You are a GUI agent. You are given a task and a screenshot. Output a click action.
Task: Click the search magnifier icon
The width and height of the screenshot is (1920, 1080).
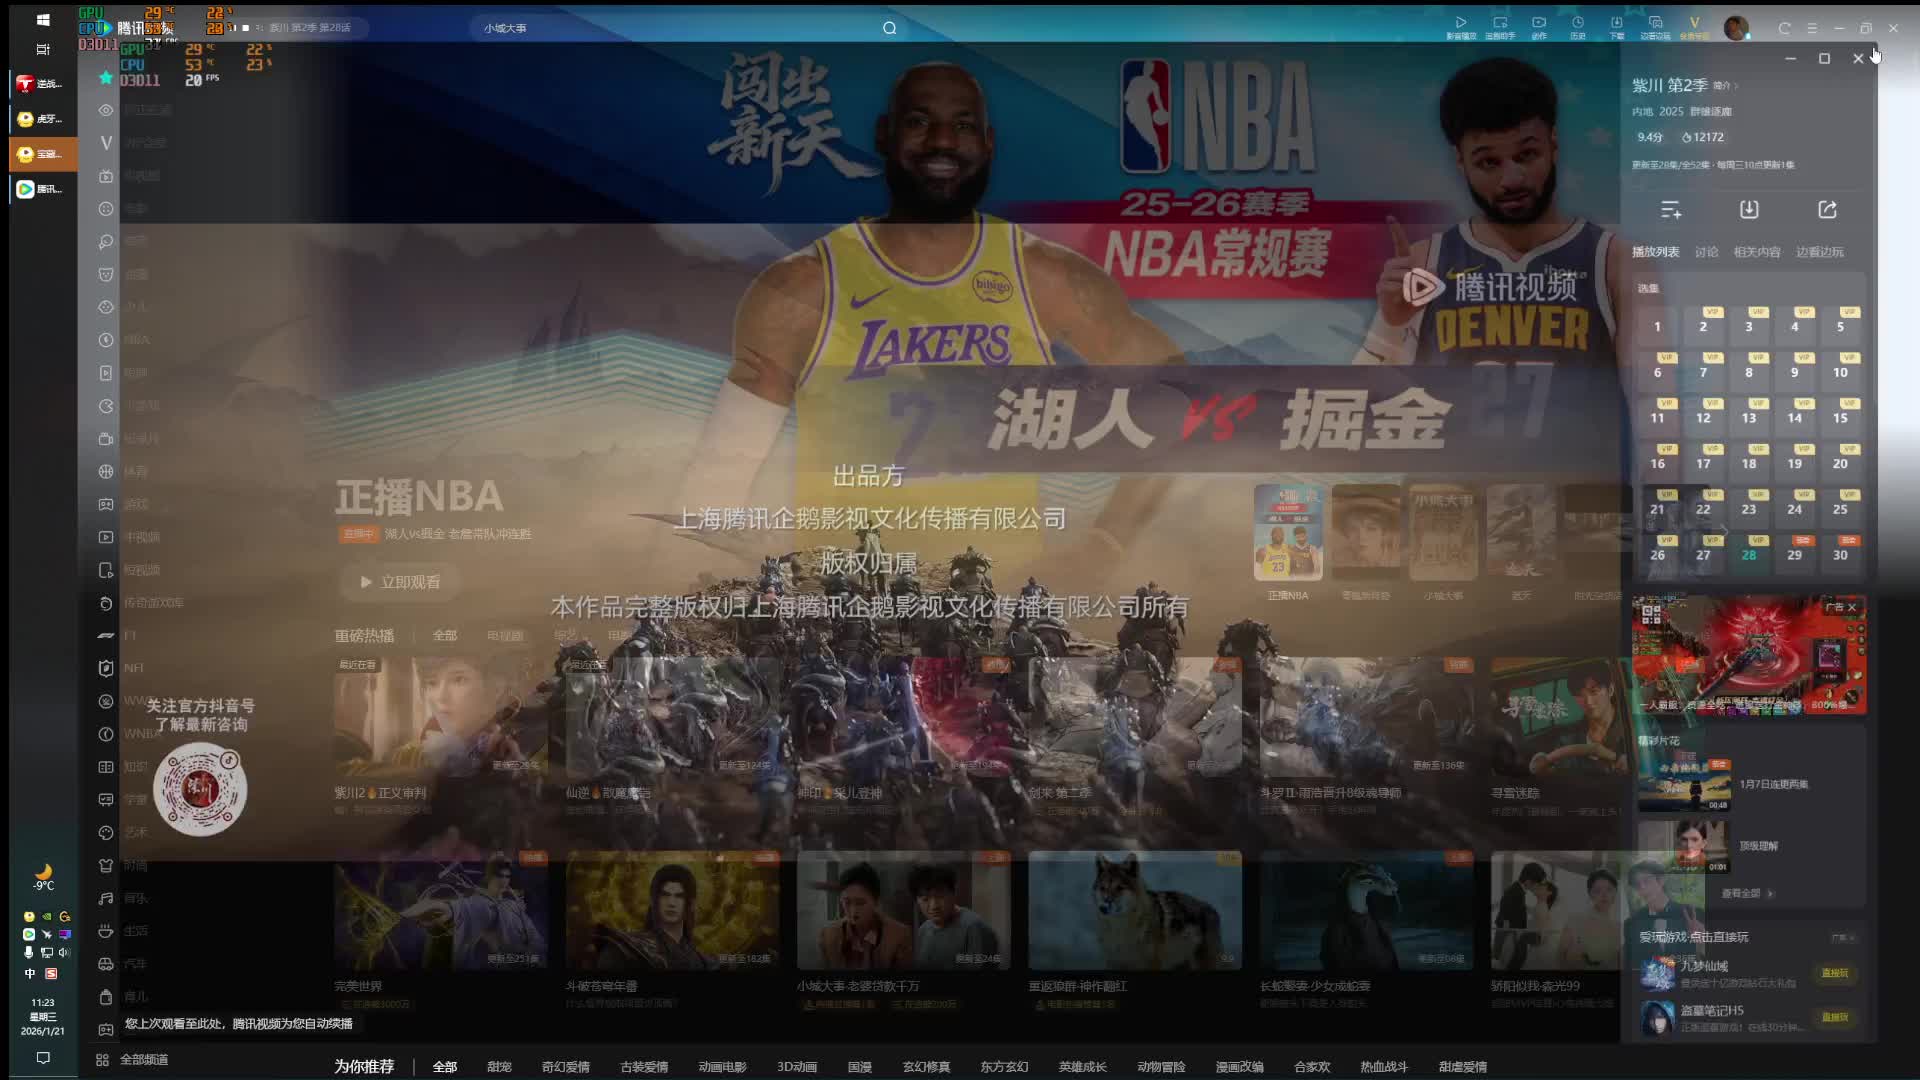pyautogui.click(x=889, y=28)
